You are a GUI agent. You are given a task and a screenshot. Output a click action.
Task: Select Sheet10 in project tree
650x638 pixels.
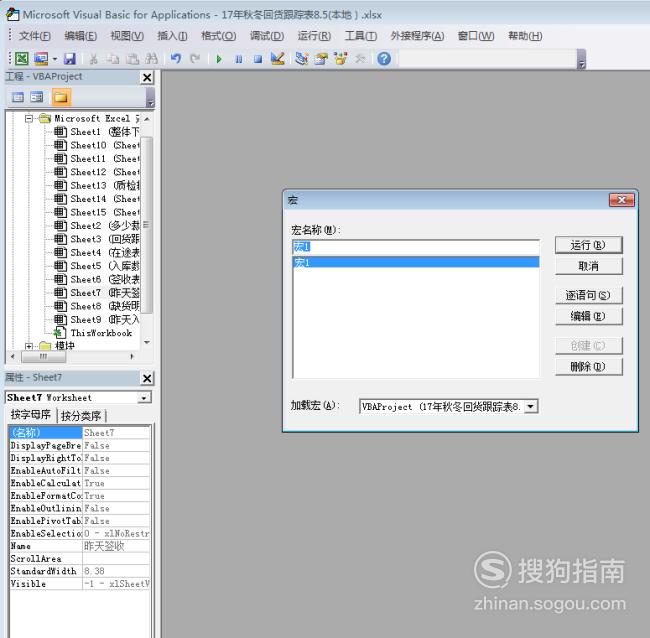coord(97,146)
